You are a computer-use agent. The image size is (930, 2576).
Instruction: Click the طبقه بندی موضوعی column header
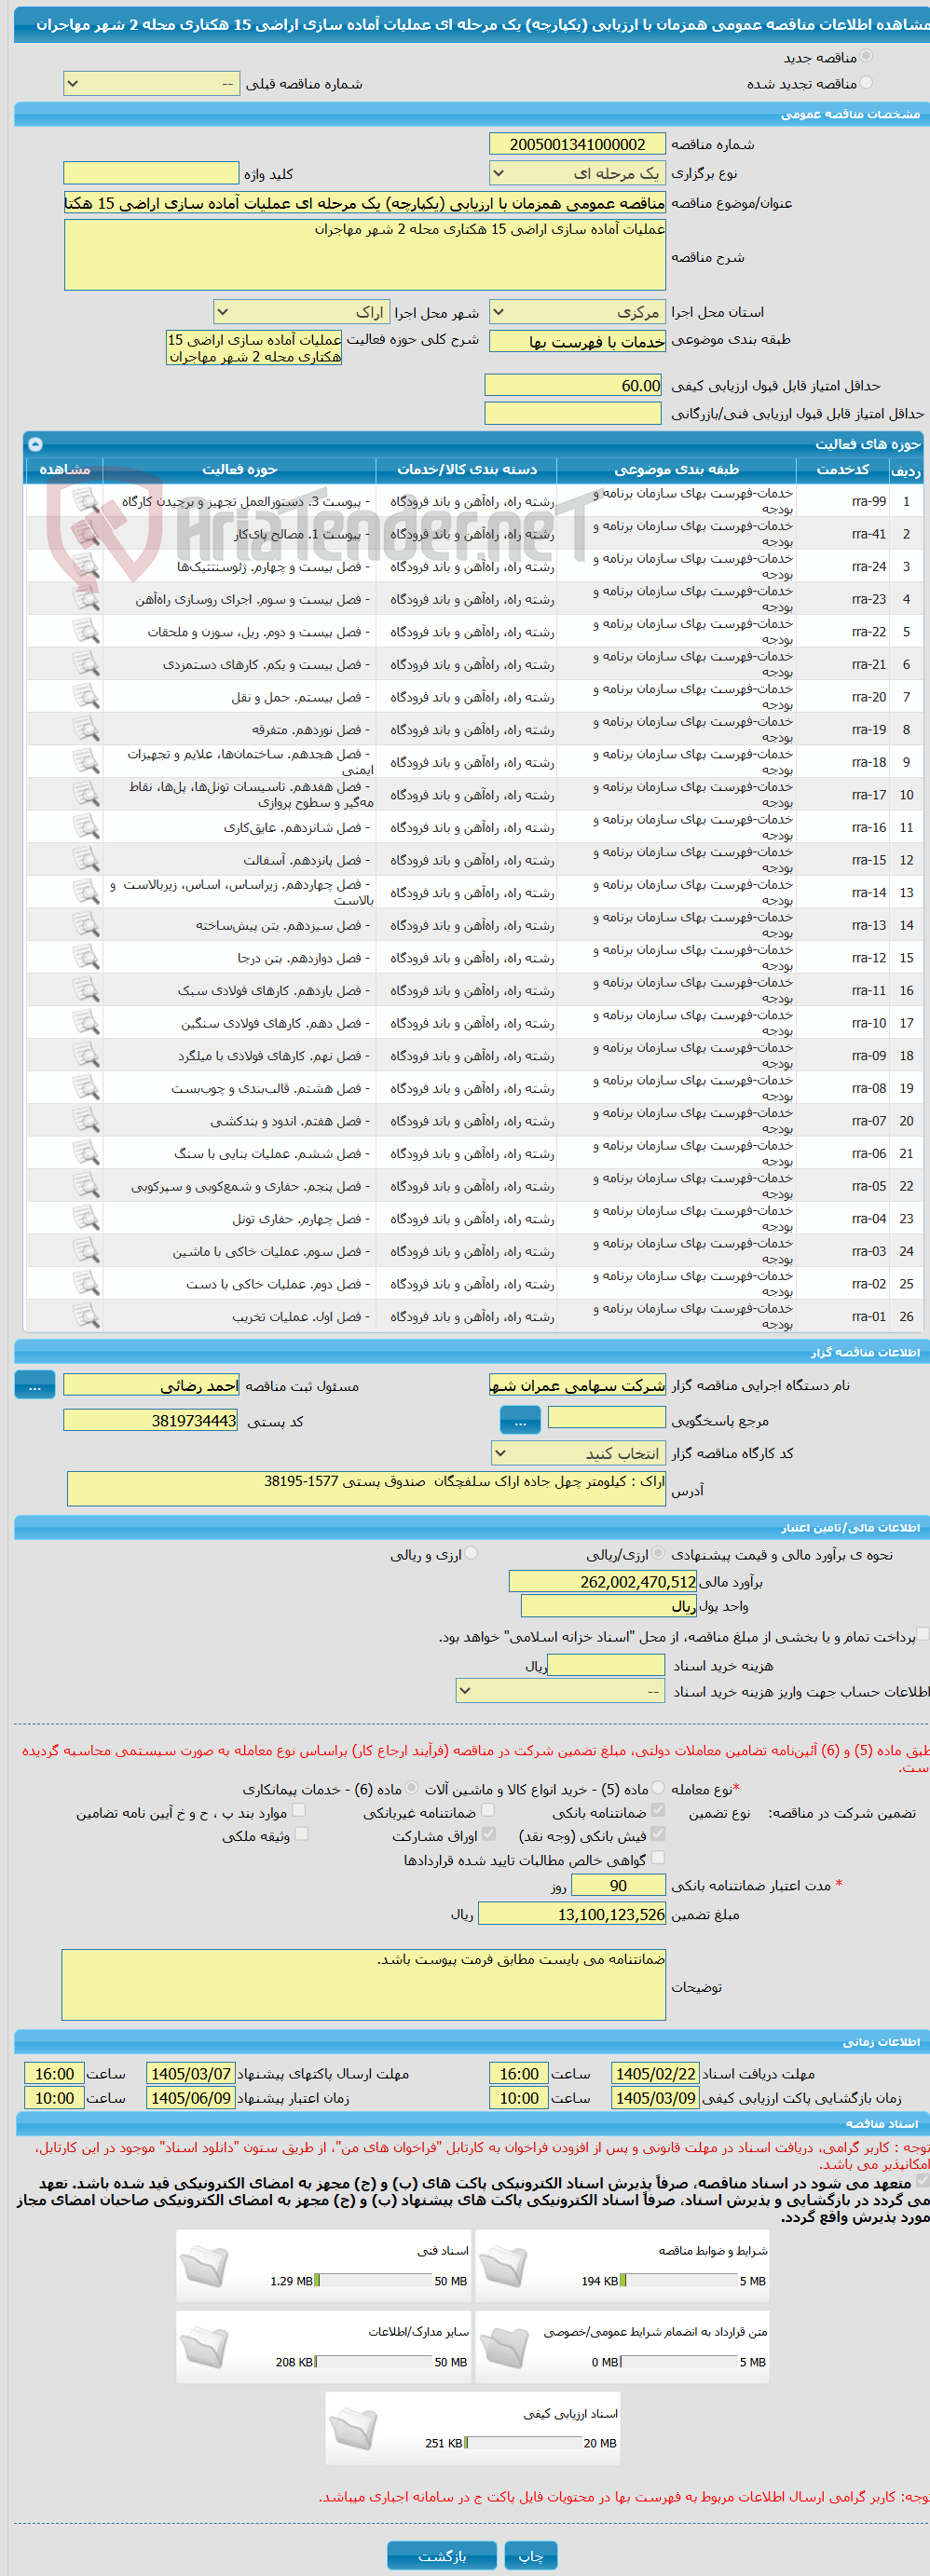[x=677, y=469]
